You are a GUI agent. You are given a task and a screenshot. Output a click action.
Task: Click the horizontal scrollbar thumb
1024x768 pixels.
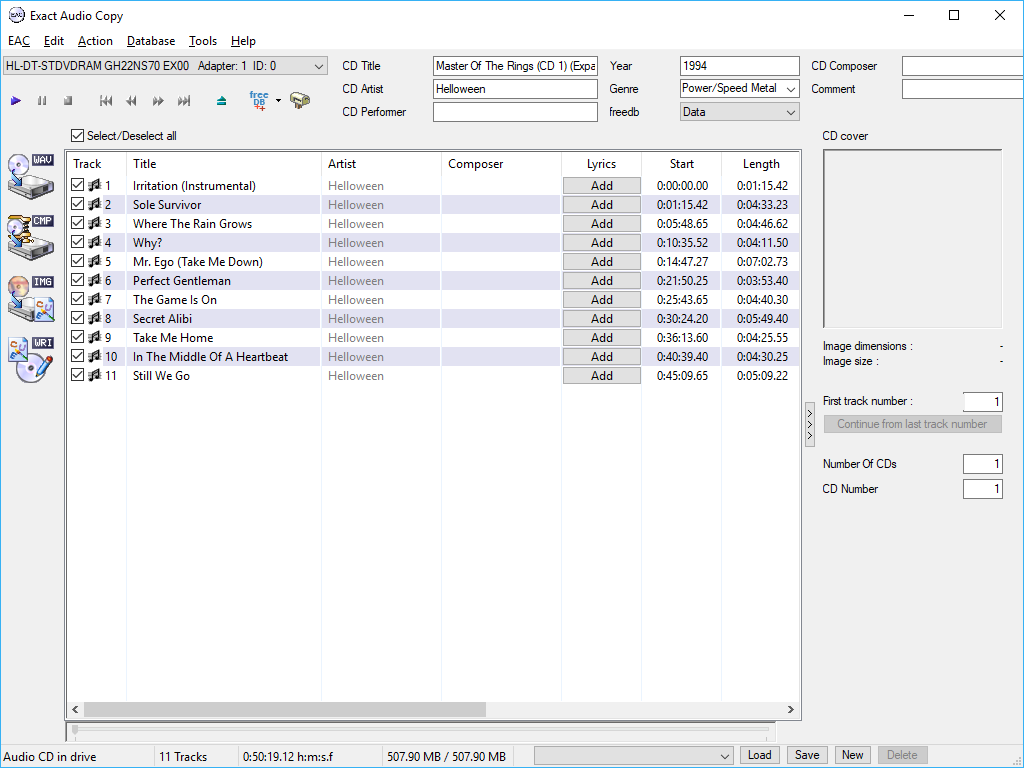pyautogui.click(x=285, y=709)
